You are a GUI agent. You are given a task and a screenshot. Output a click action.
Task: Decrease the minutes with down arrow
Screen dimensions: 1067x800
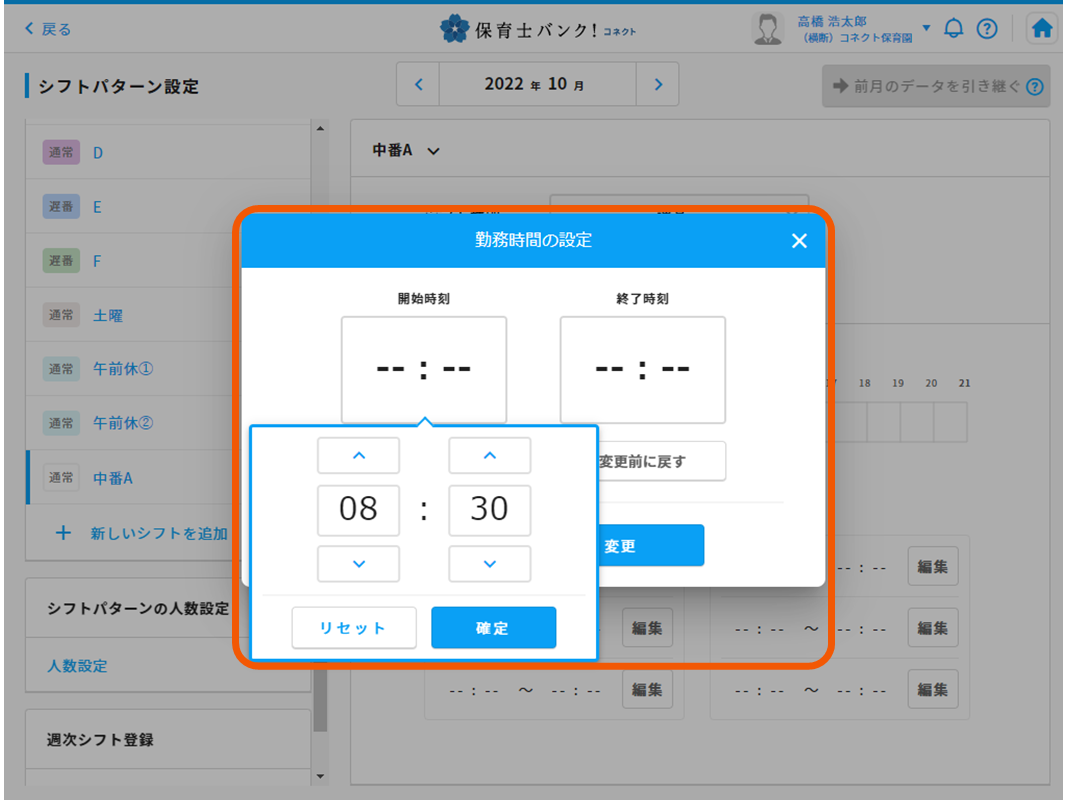(489, 564)
